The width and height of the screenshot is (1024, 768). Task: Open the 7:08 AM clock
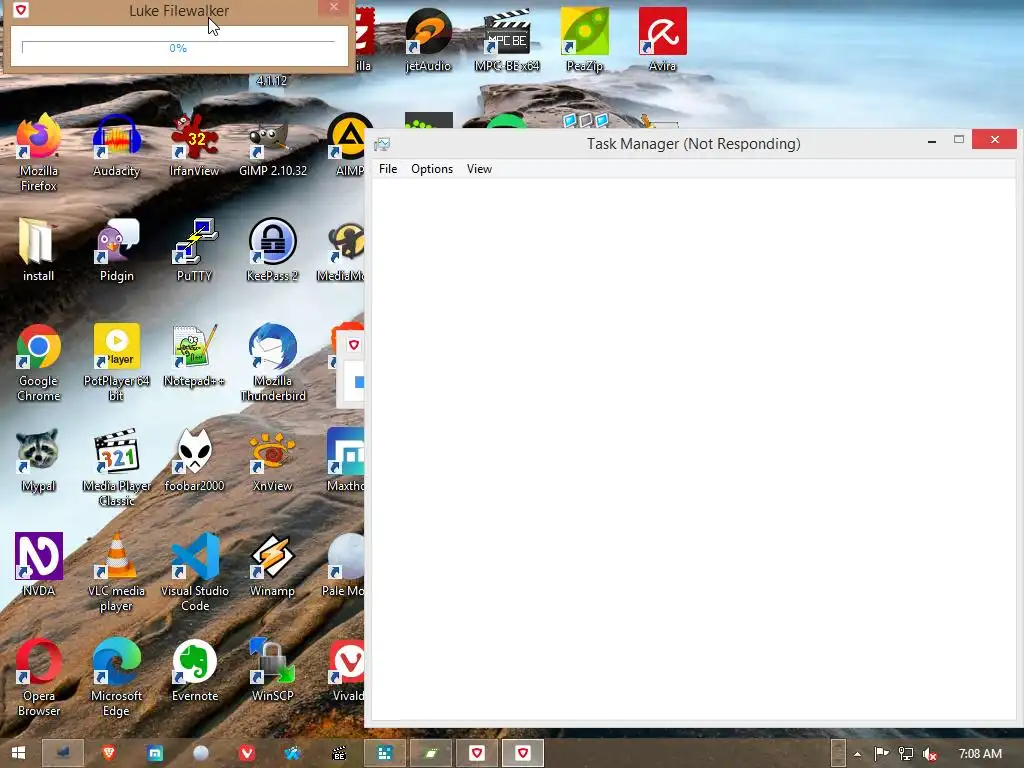[x=980, y=754]
